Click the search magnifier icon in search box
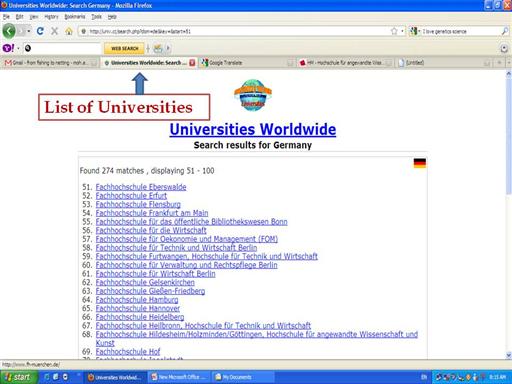The image size is (512, 384). pos(505,31)
